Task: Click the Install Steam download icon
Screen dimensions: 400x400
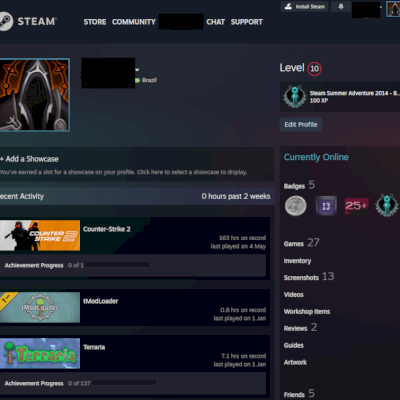Action: coord(288,6)
